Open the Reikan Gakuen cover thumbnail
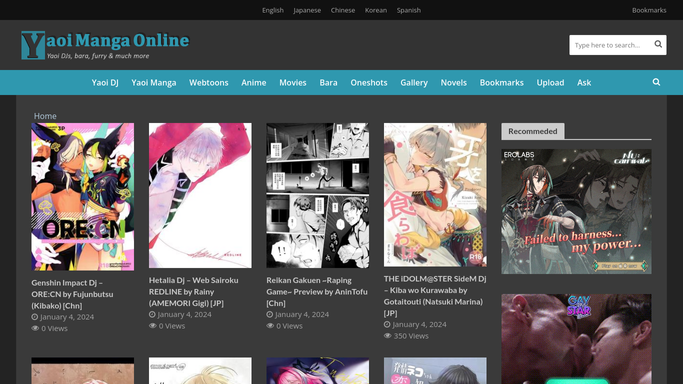The image size is (683, 384). (318, 195)
